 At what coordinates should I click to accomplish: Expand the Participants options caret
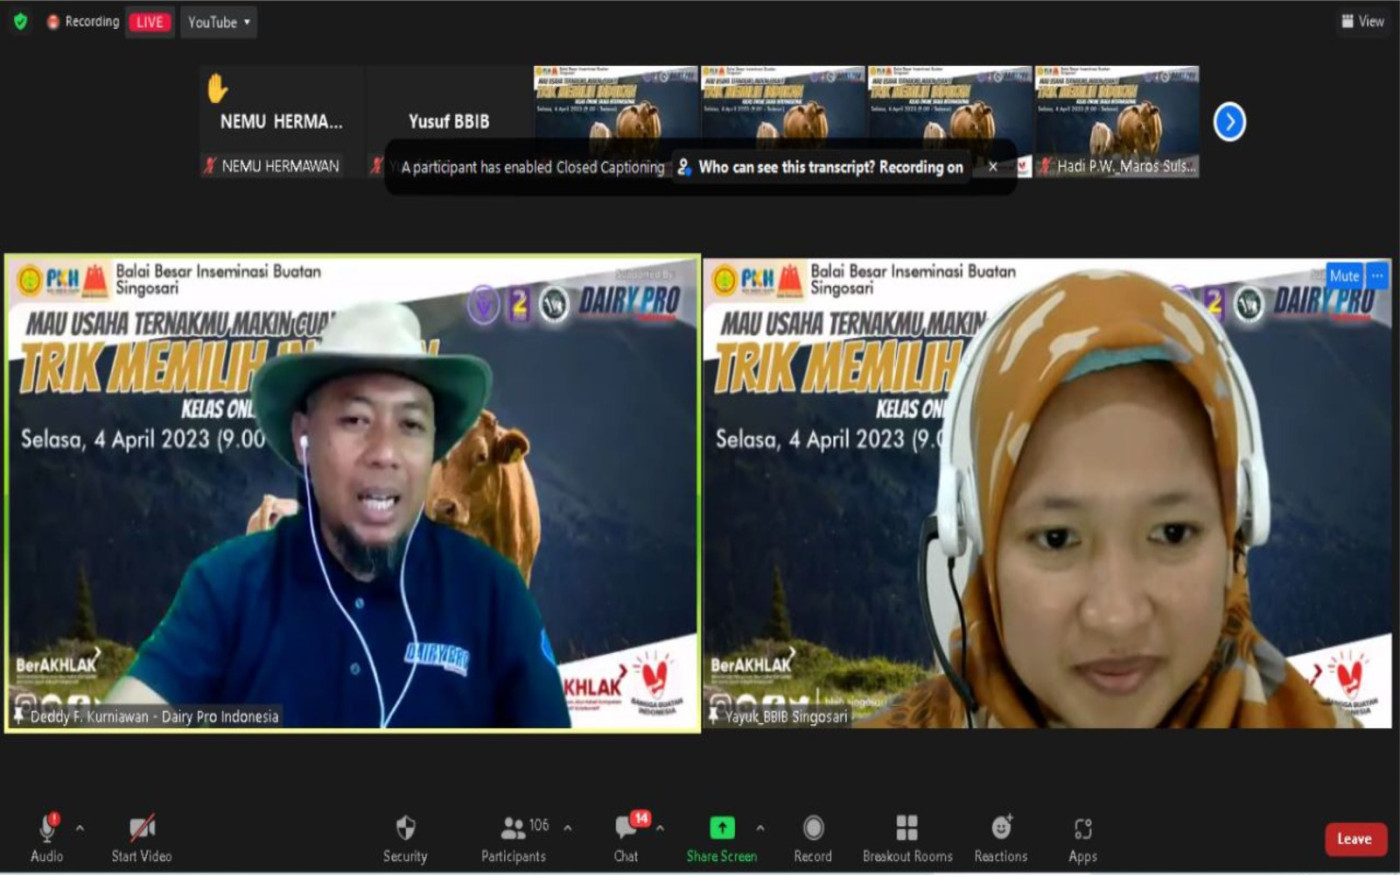click(568, 828)
